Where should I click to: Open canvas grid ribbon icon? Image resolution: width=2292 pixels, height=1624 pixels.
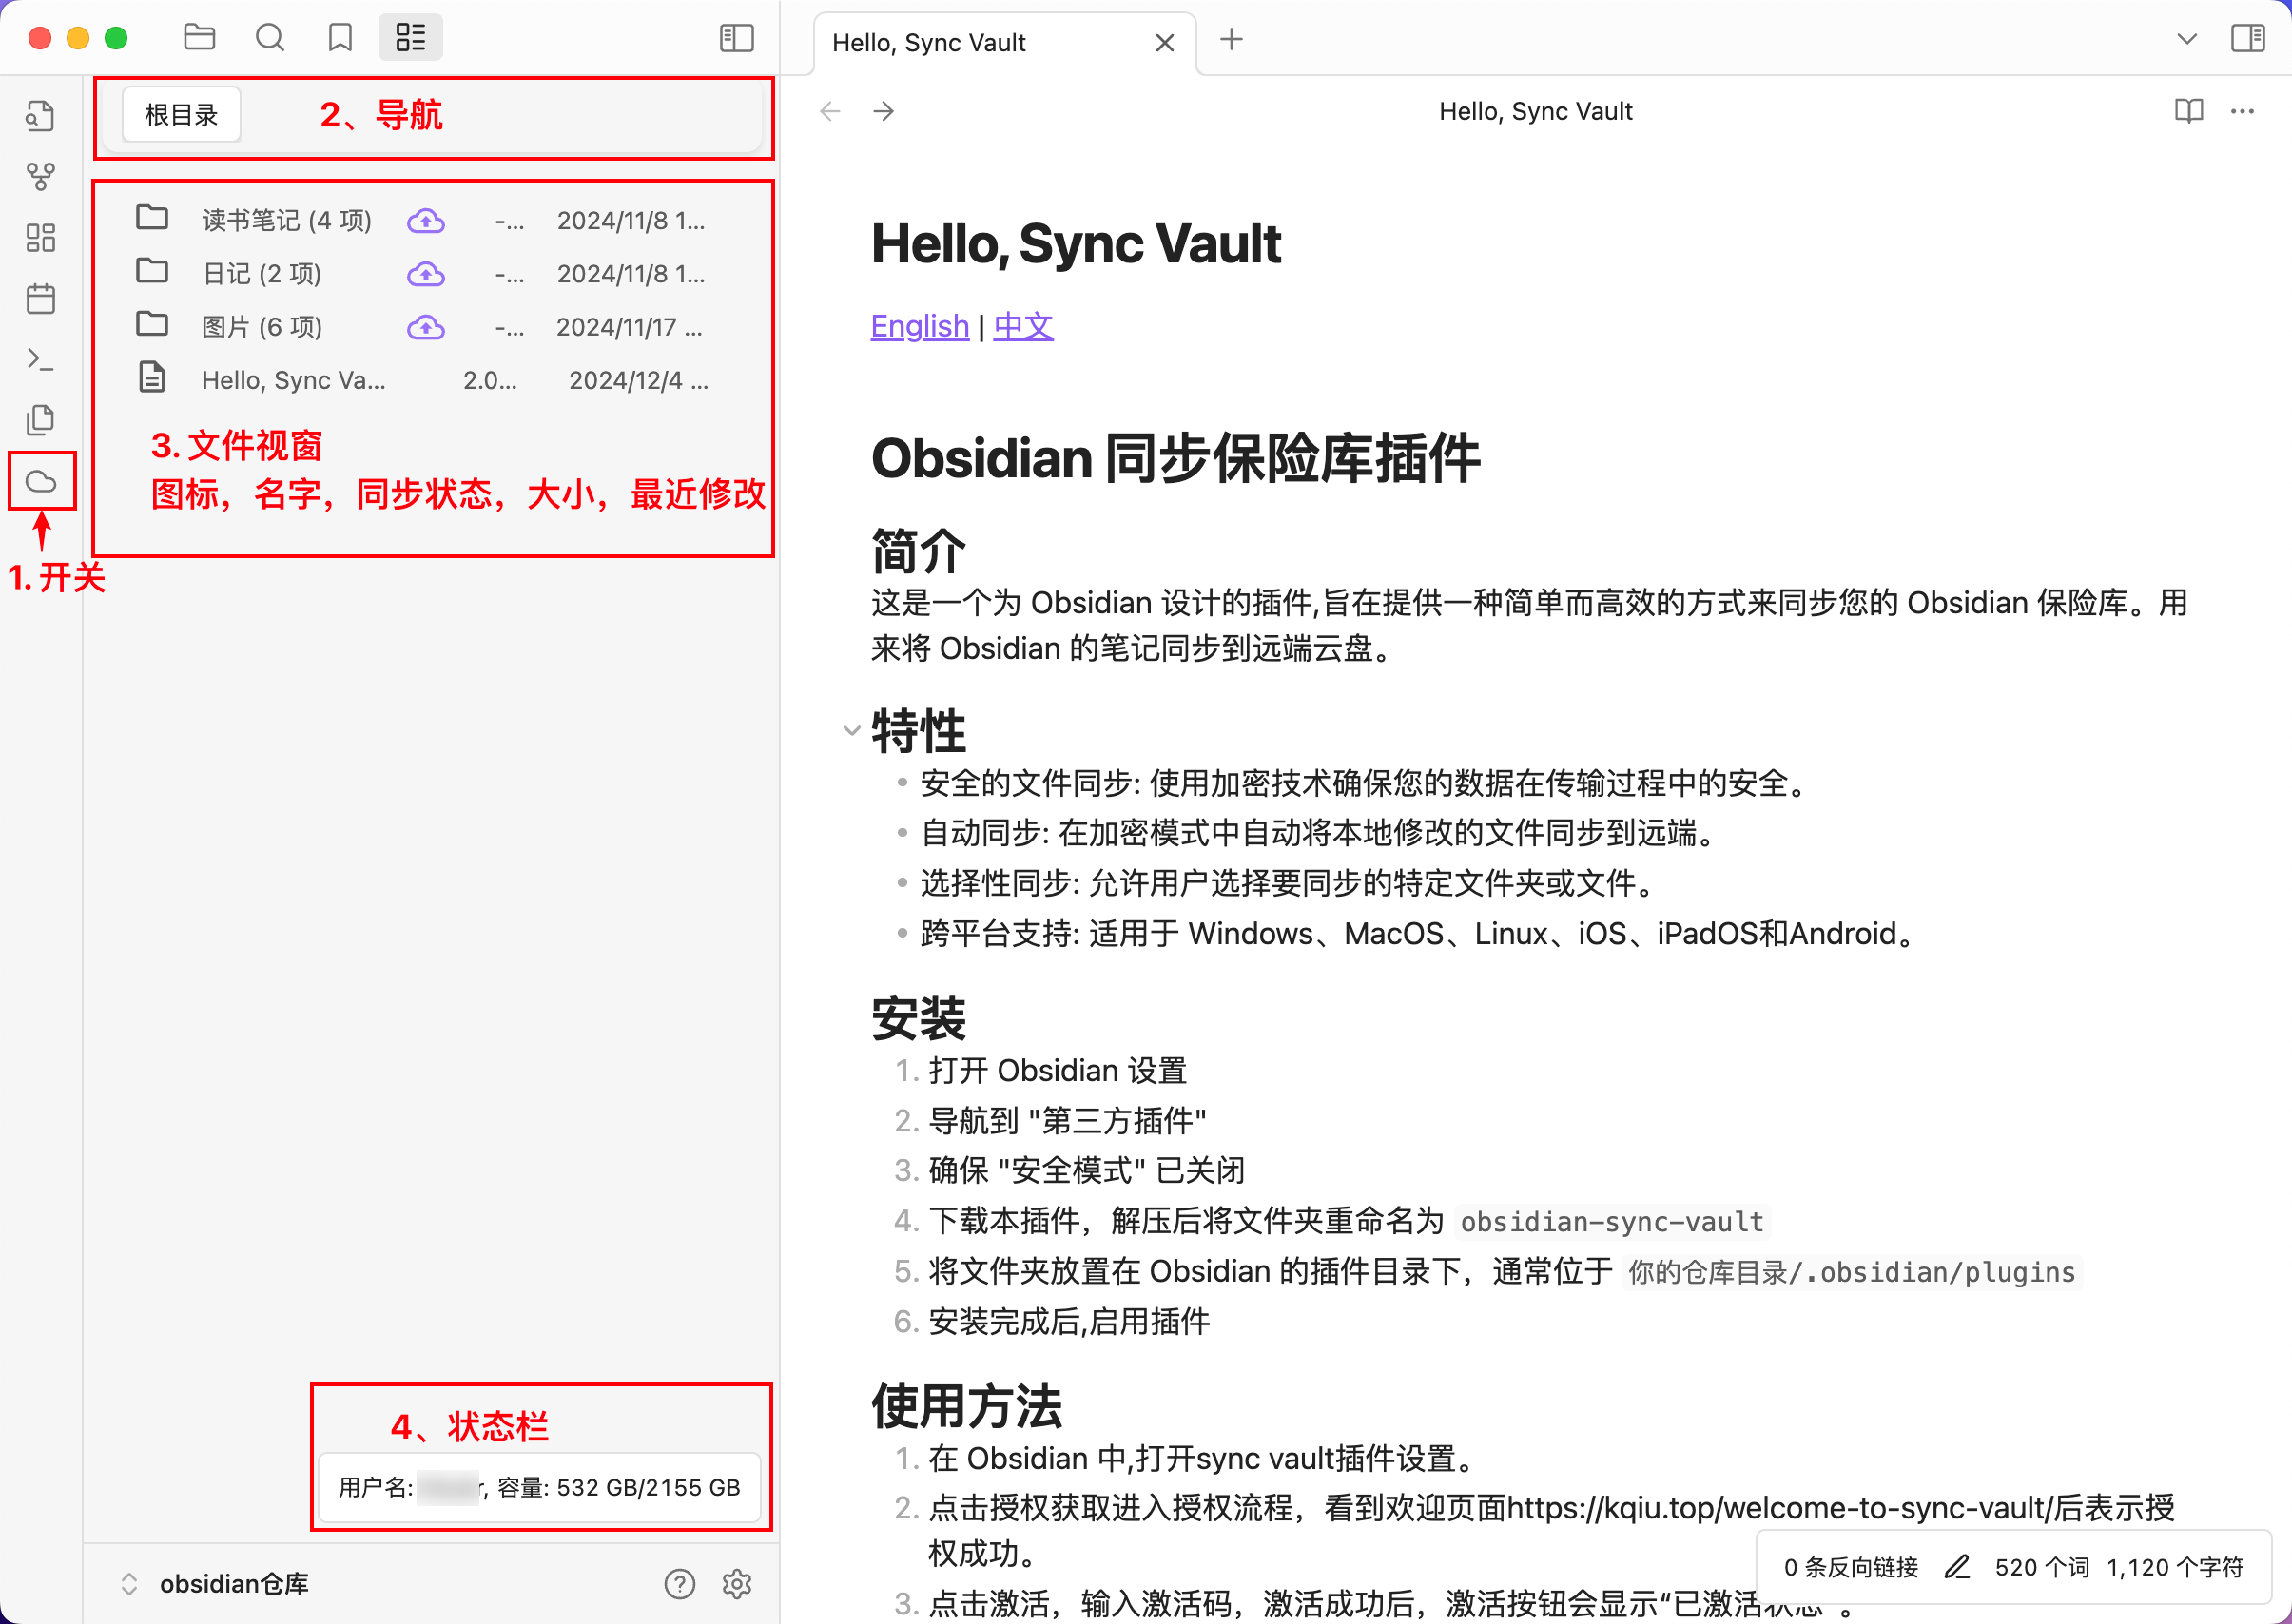point(40,238)
